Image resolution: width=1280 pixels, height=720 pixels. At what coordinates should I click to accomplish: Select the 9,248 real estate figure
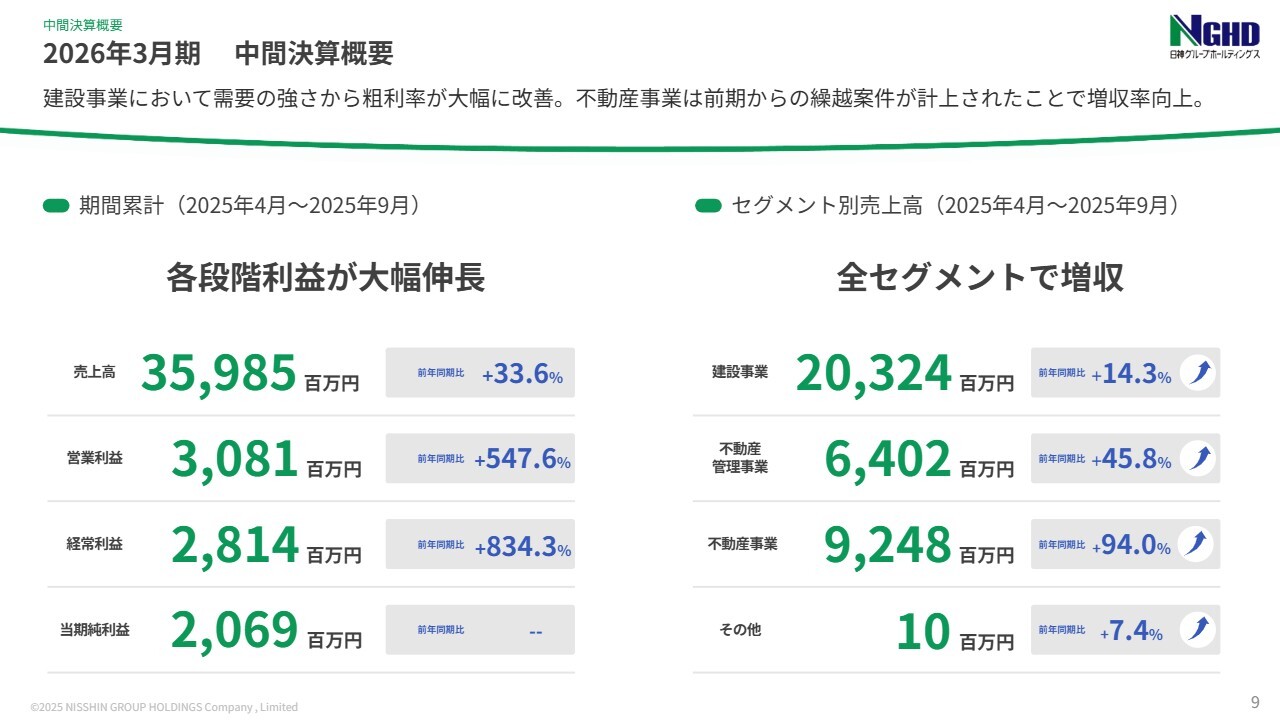[x=888, y=545]
